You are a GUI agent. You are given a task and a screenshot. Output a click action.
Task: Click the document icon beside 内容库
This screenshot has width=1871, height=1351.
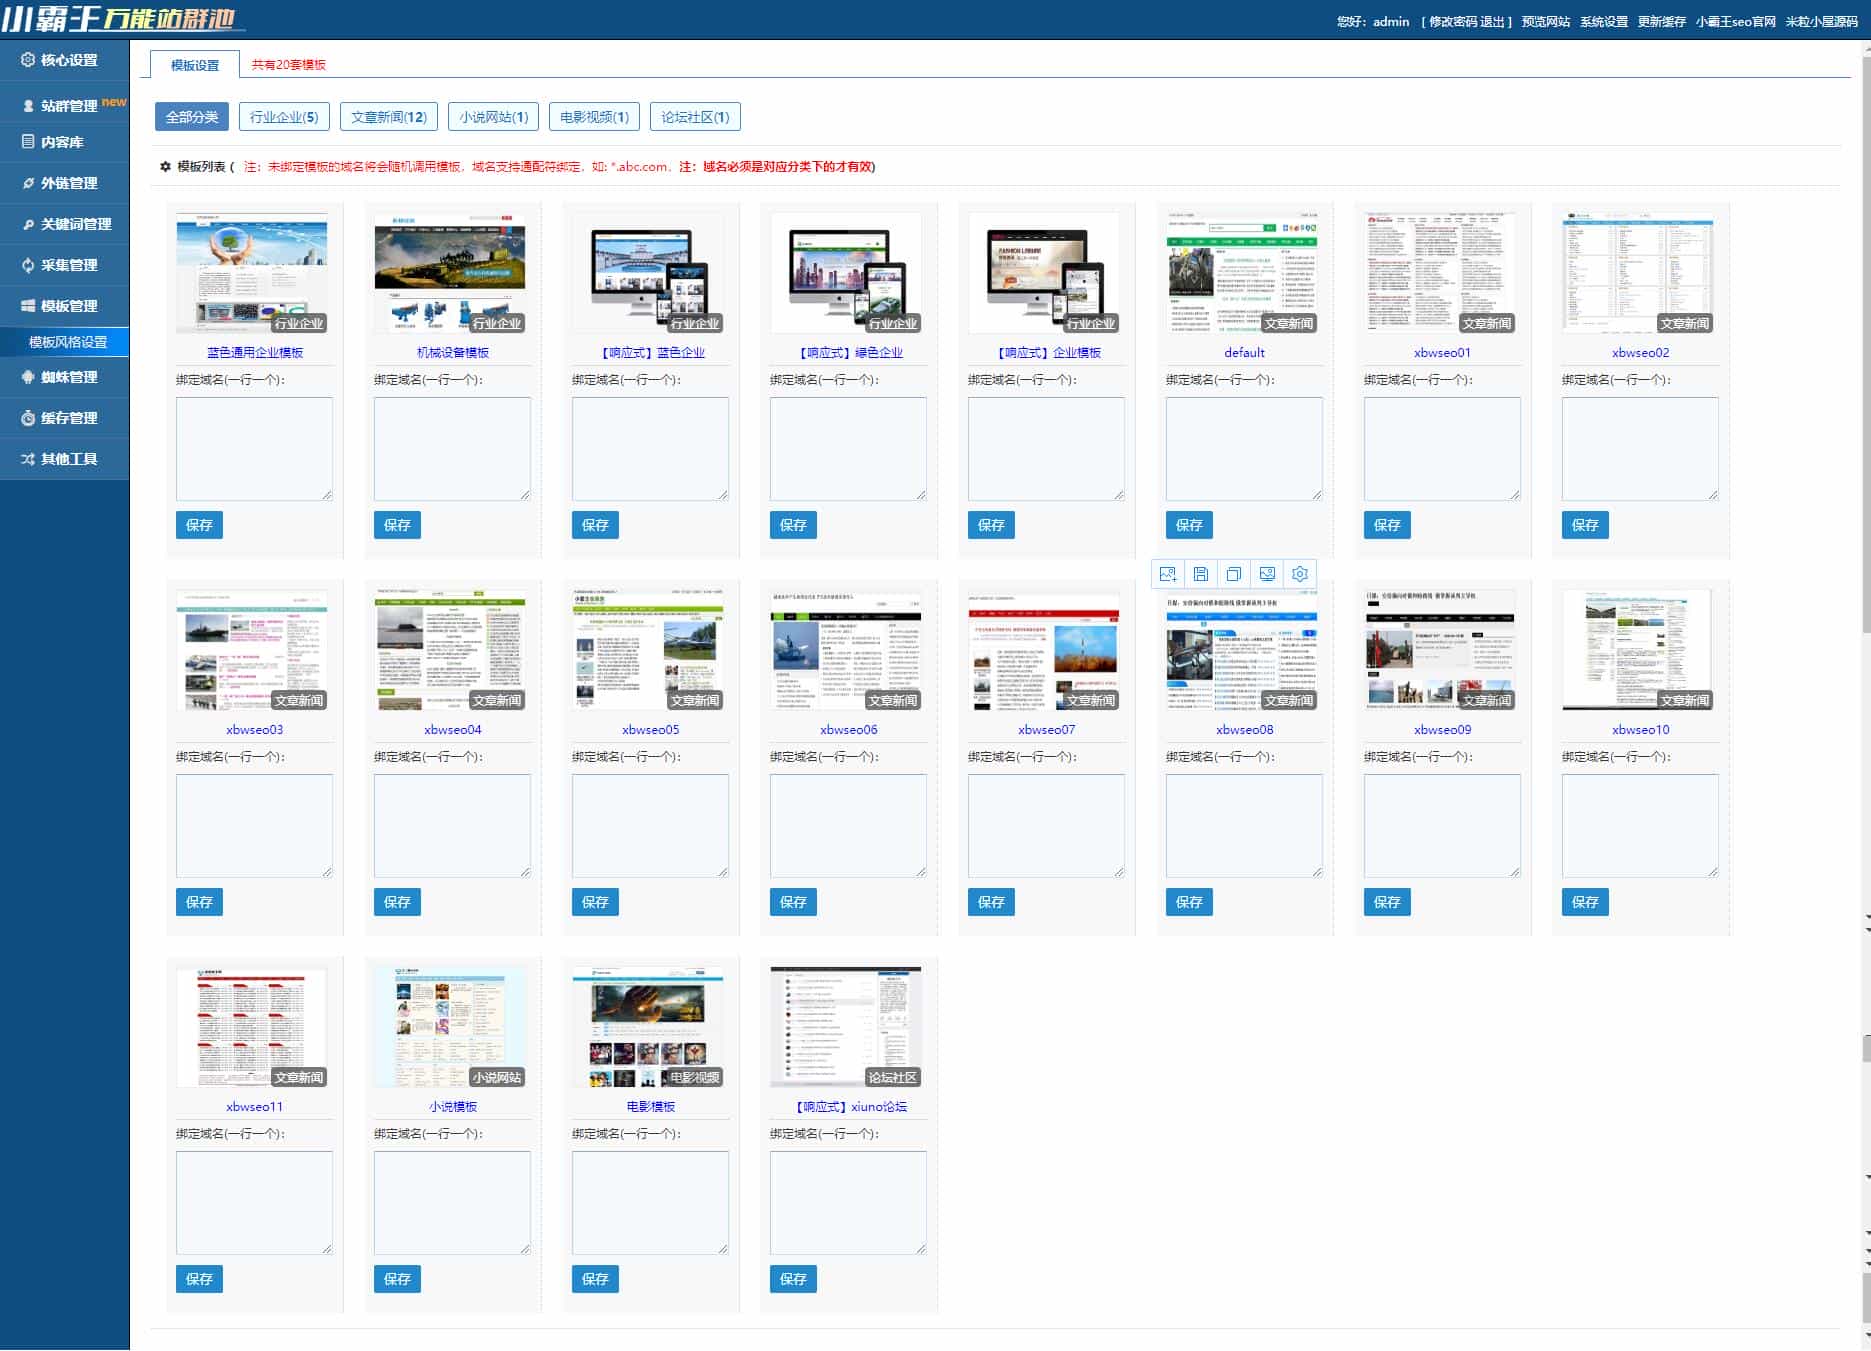coord(28,142)
